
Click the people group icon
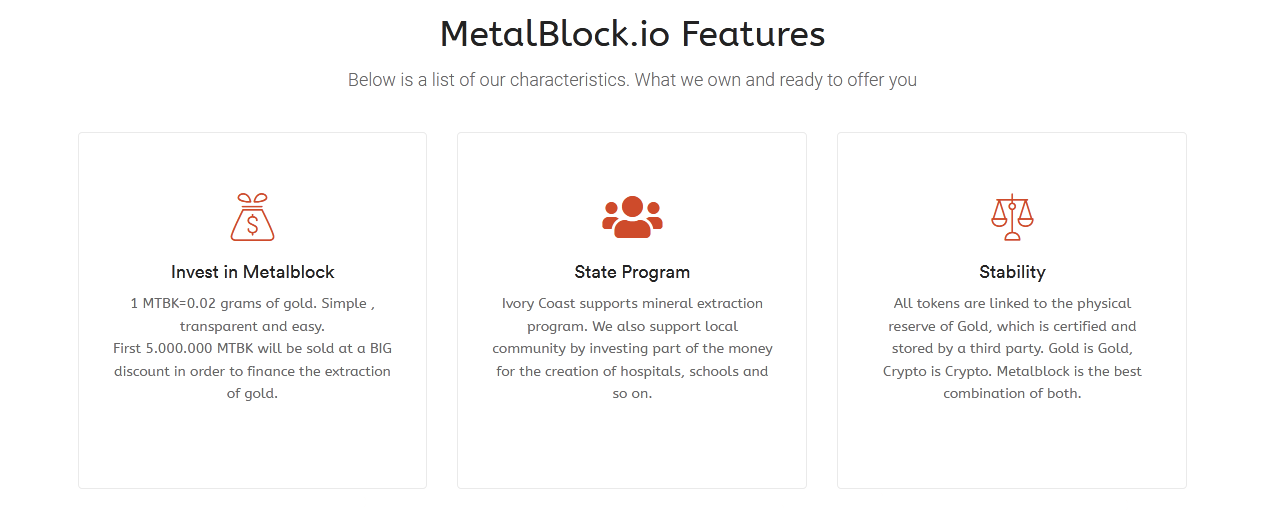tap(632, 217)
